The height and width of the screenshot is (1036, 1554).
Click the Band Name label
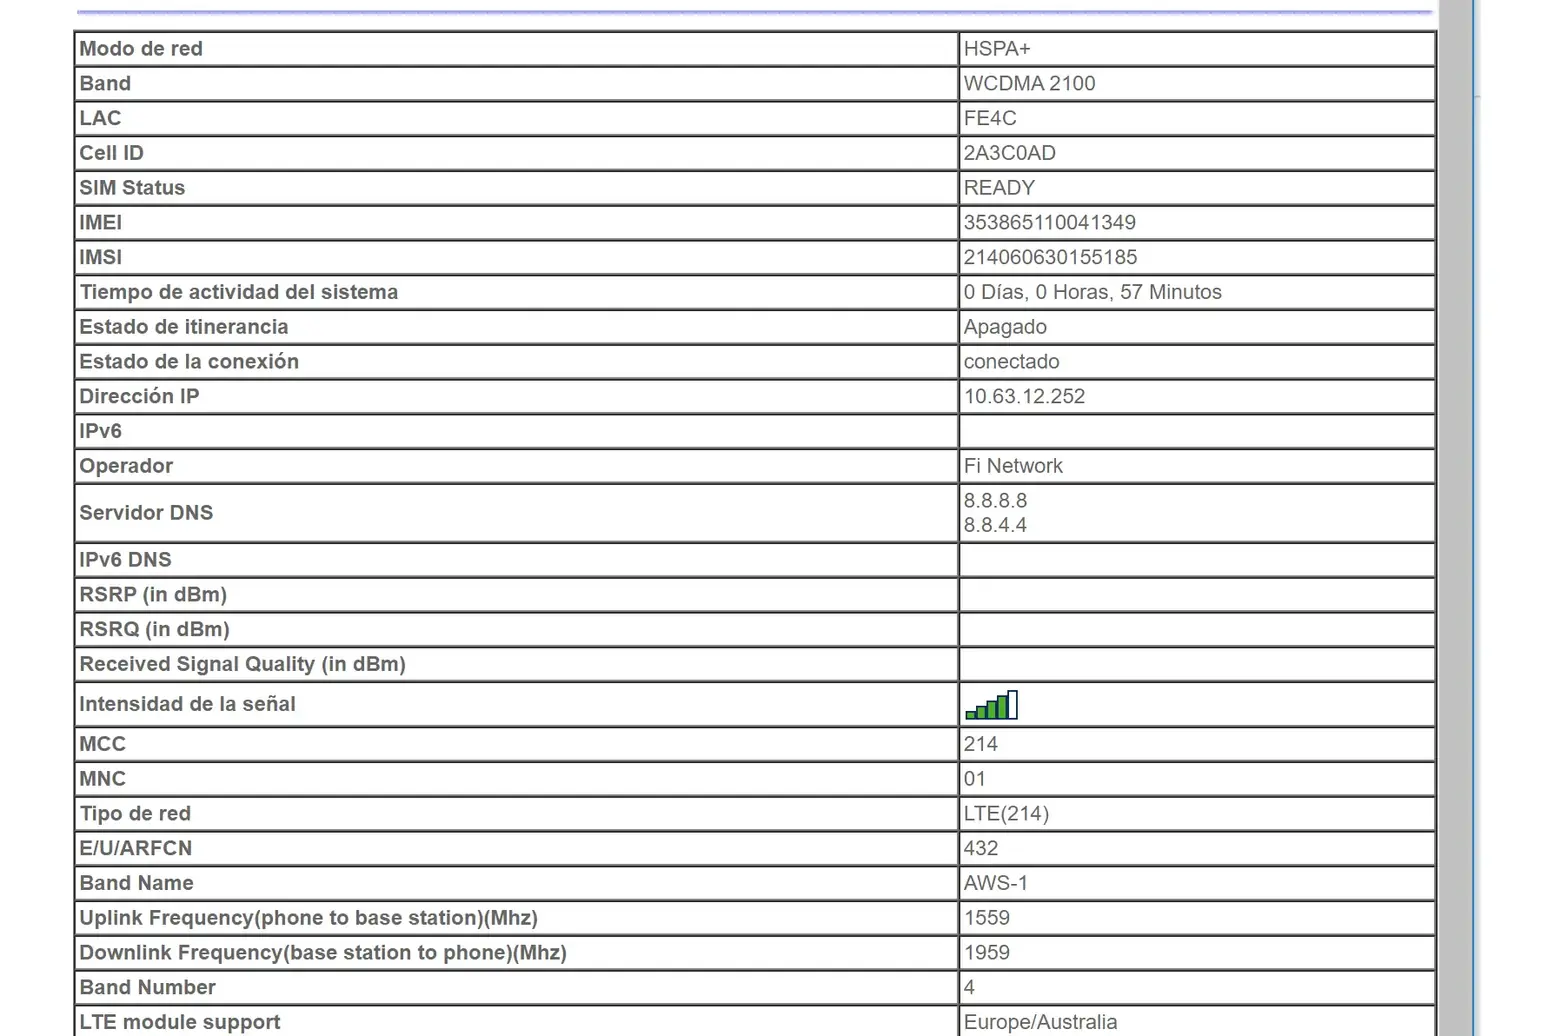tap(137, 883)
